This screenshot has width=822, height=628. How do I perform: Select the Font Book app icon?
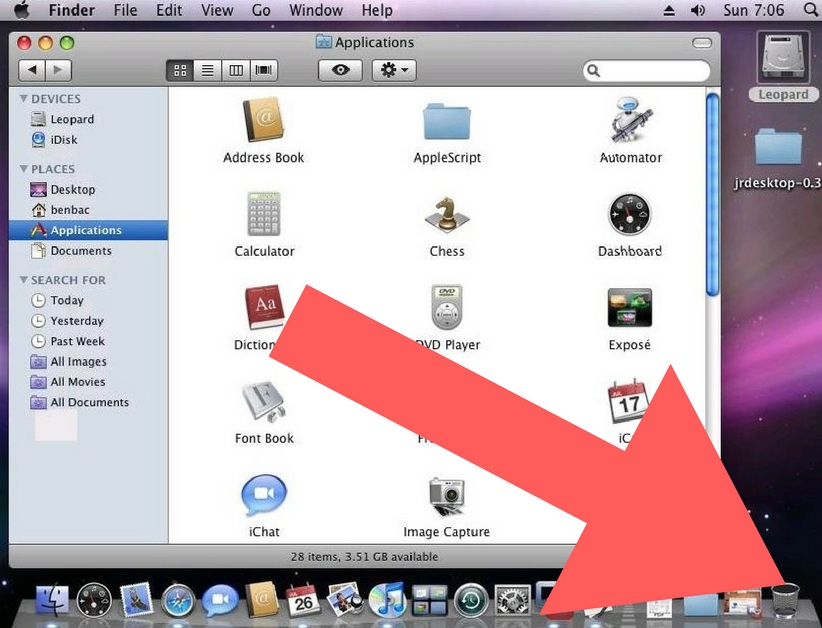tap(264, 402)
